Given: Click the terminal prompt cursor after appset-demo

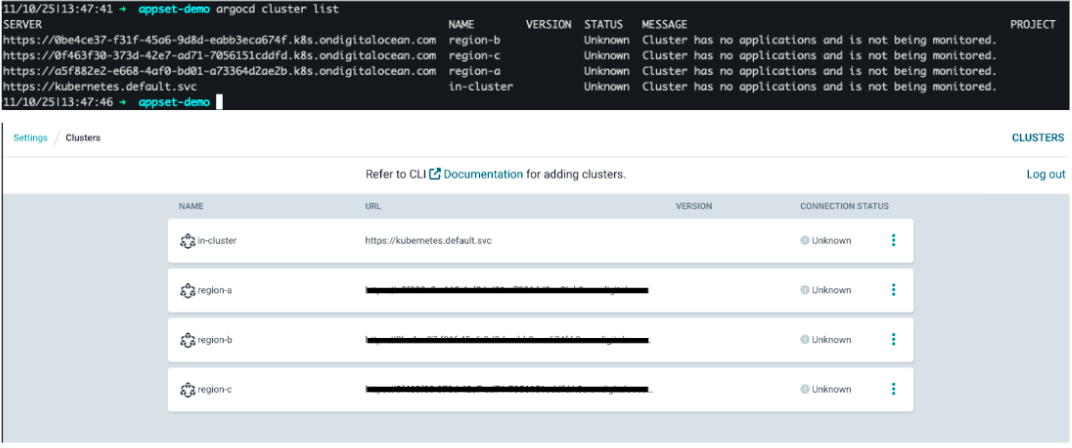Looking at the screenshot, I should coord(218,103).
